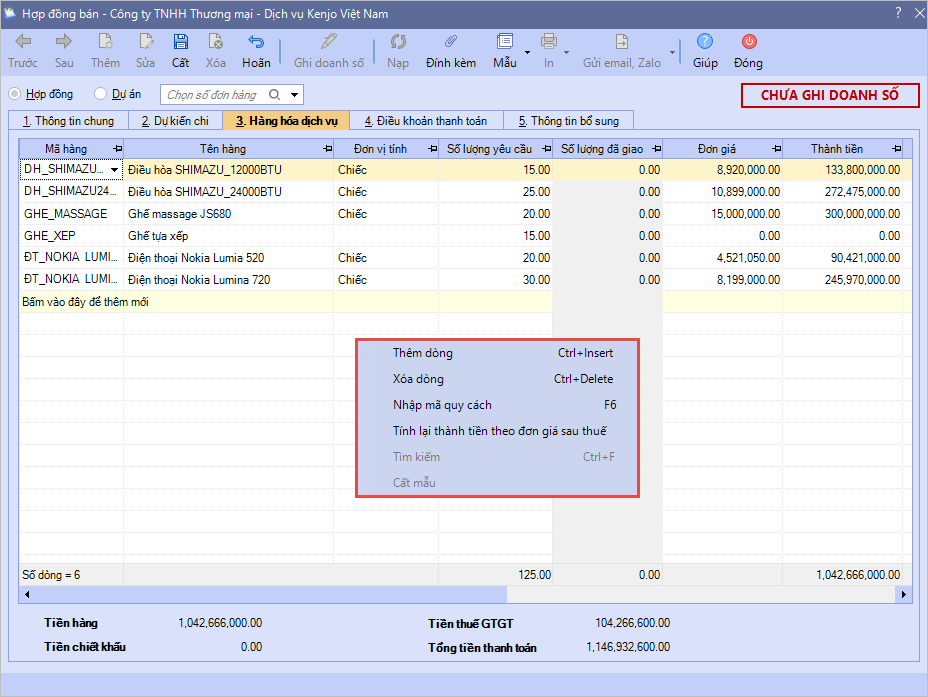Click the horizontal scrollbar right arrow
This screenshot has width=928, height=697.
903,594
